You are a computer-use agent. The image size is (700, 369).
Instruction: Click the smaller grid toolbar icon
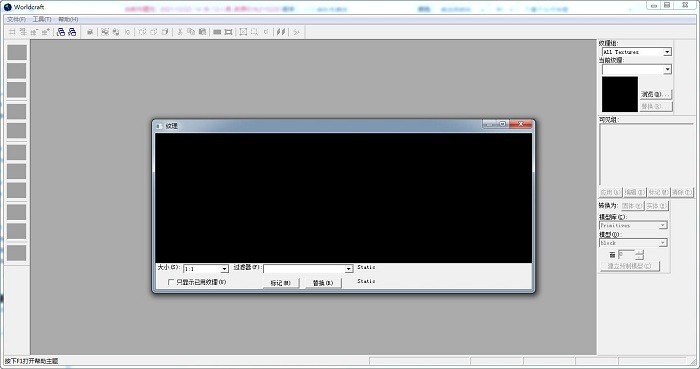(x=33, y=32)
